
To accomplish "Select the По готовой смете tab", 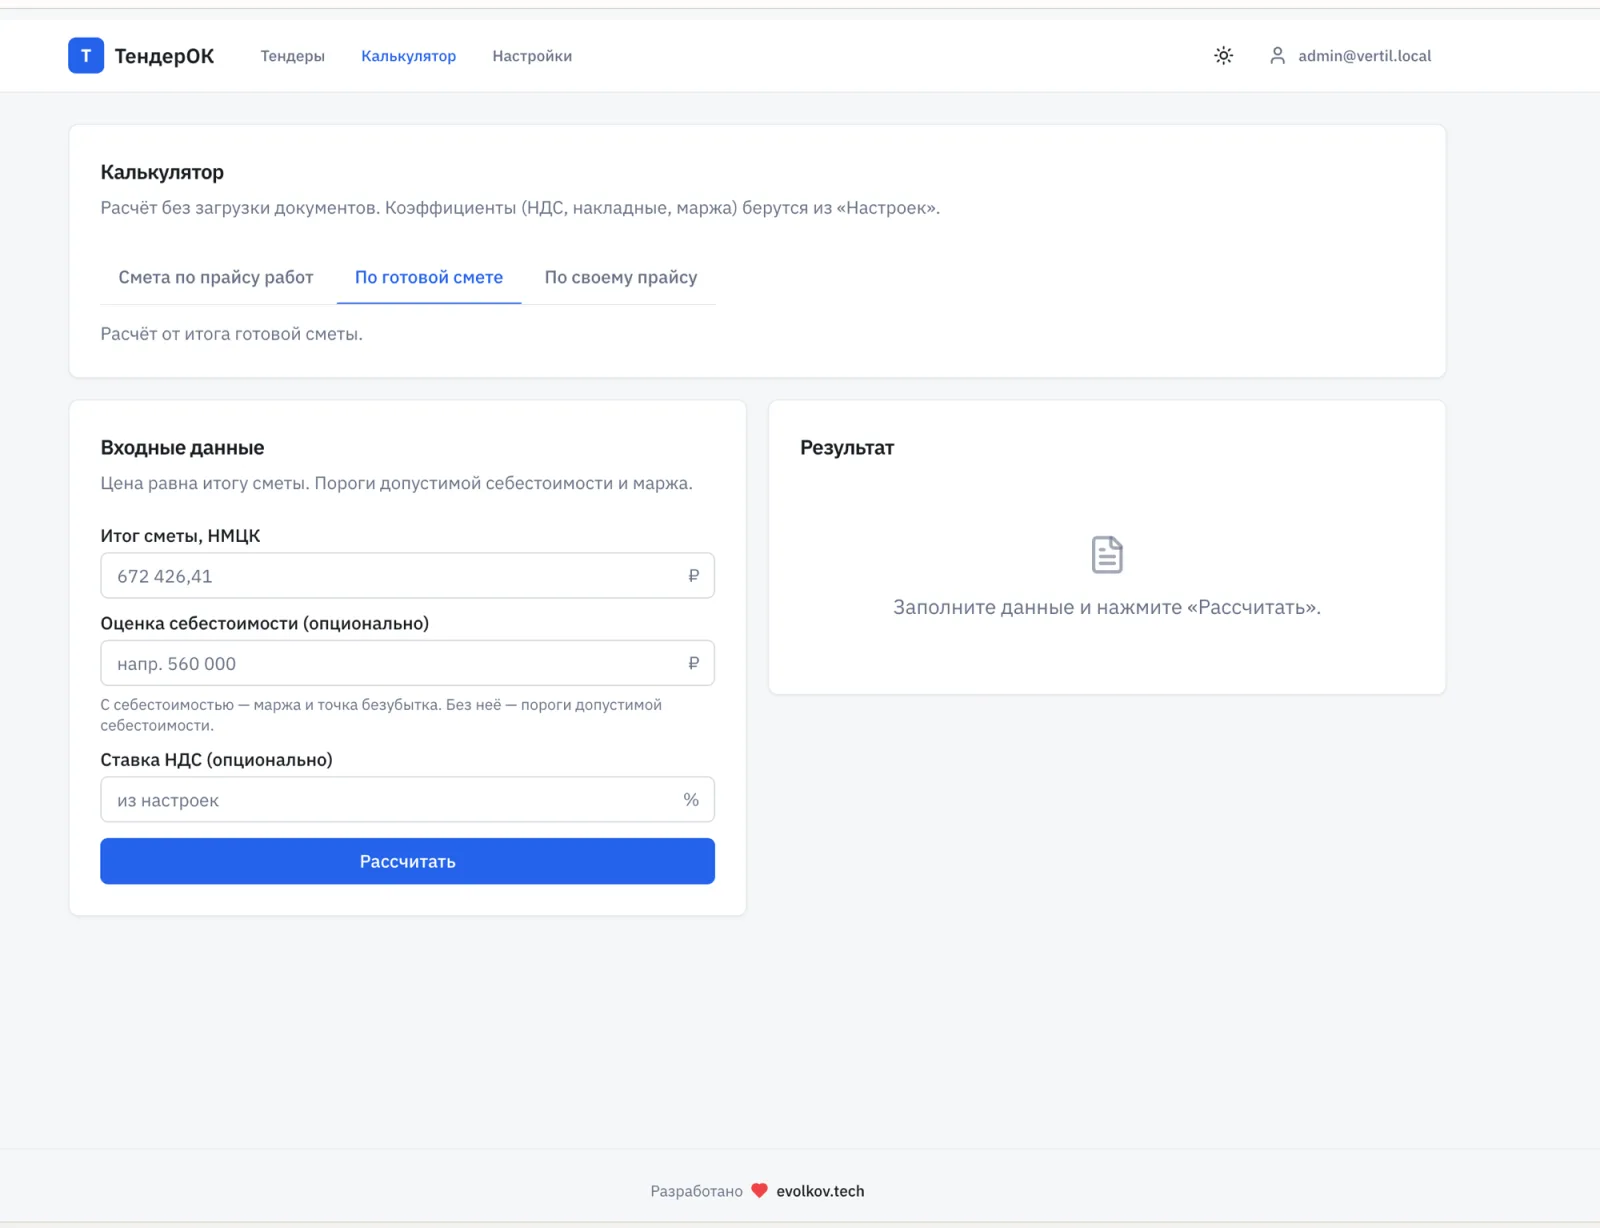I will pos(429,277).
